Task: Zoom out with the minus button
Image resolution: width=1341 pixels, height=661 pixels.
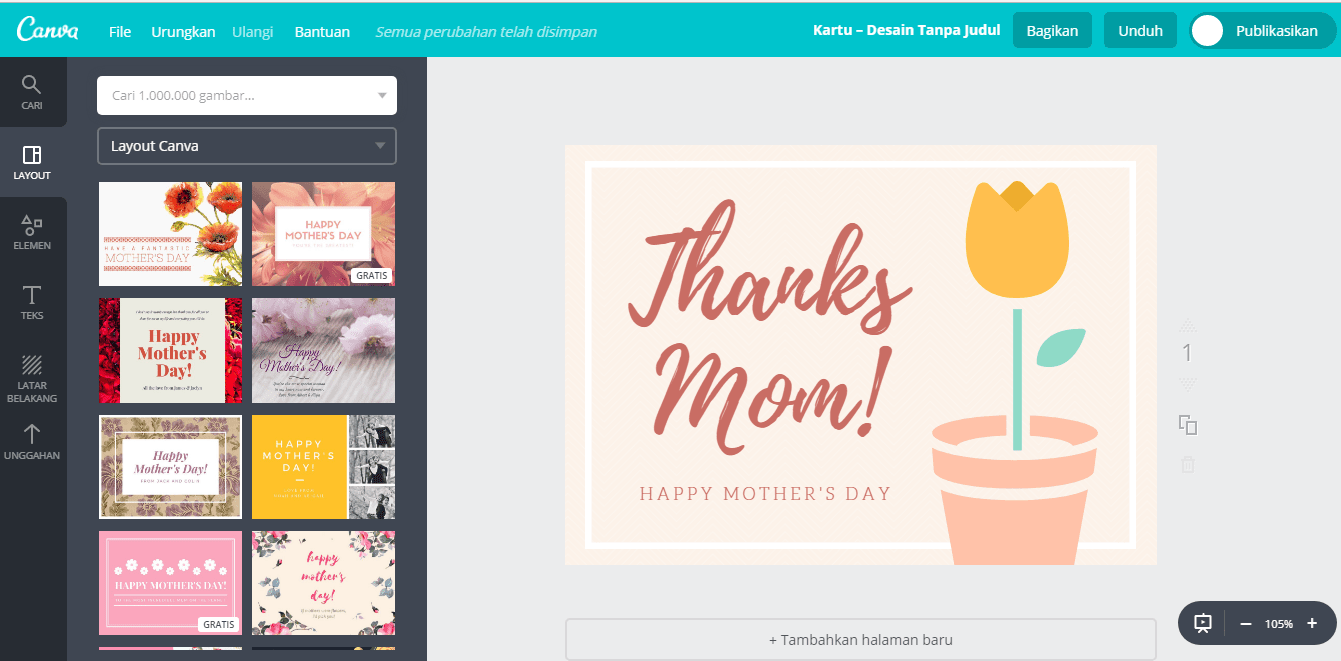Action: 1246,623
